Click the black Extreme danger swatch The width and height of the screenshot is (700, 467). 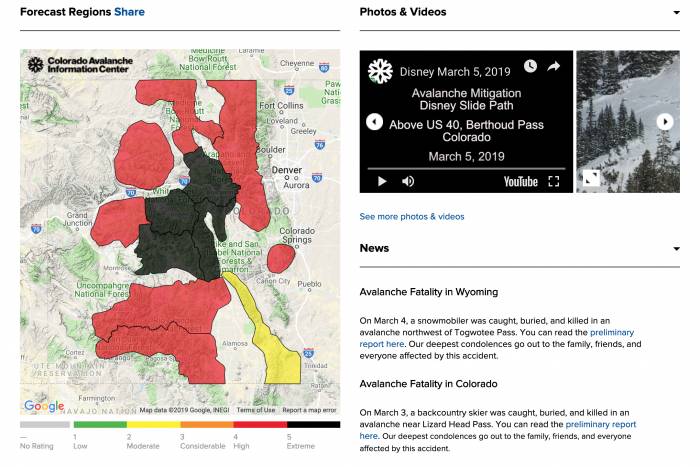coord(313,425)
